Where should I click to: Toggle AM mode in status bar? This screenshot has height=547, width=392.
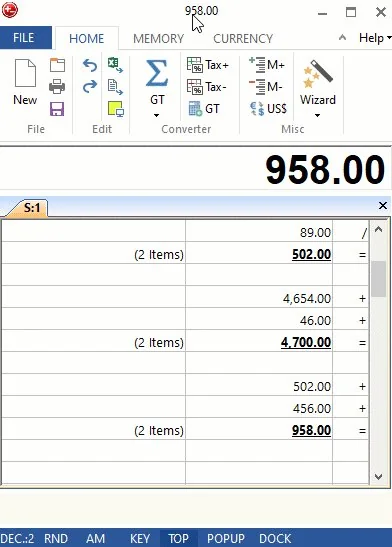(95, 538)
